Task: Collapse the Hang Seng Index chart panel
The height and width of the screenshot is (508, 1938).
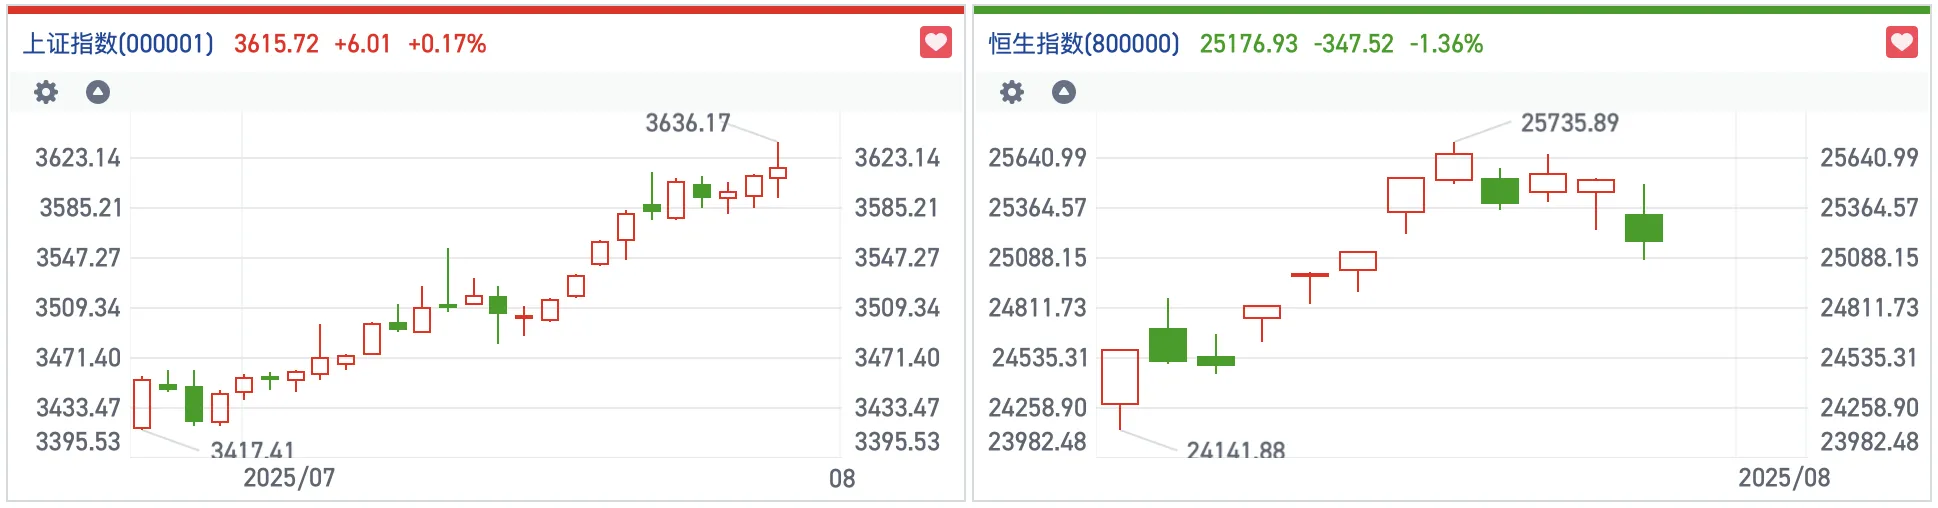Action: [x=1064, y=93]
